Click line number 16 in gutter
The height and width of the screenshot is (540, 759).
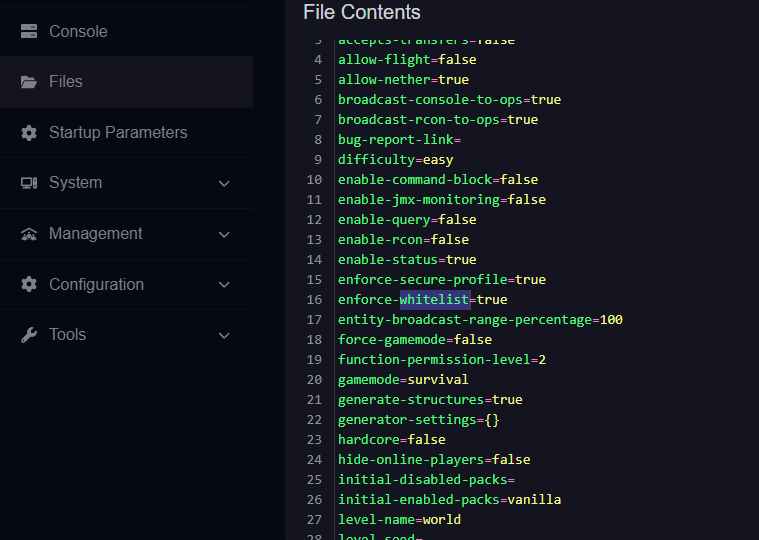pyautogui.click(x=314, y=300)
